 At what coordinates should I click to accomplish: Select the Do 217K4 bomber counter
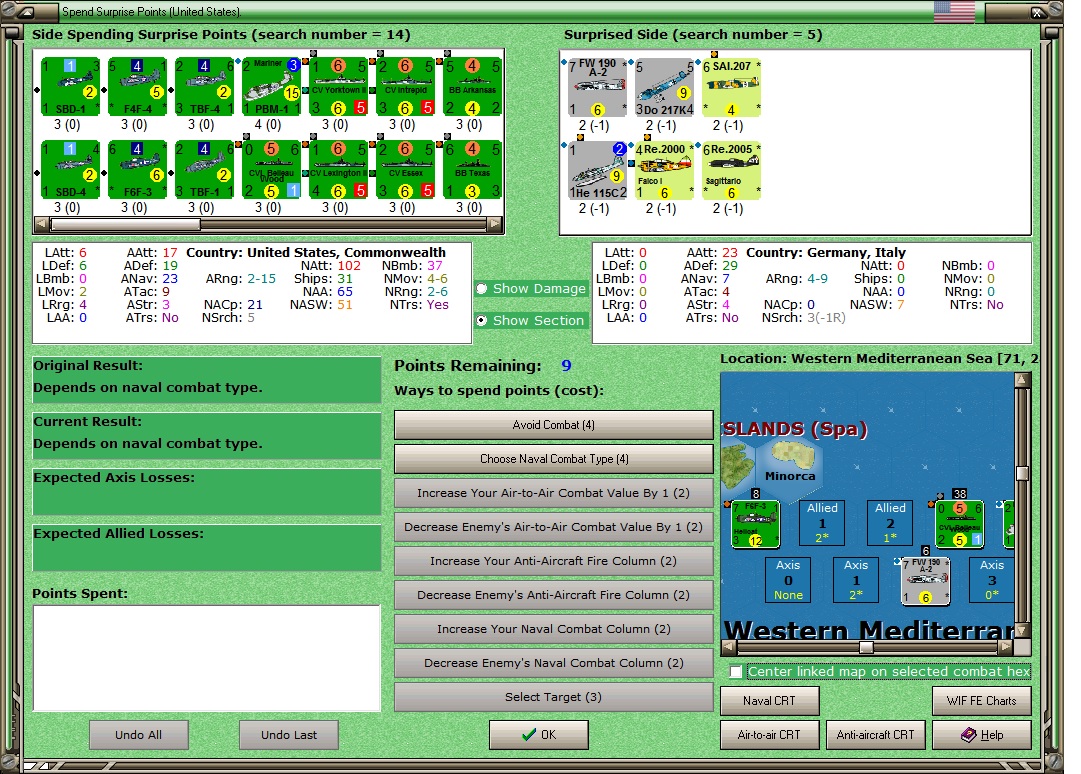coord(664,88)
